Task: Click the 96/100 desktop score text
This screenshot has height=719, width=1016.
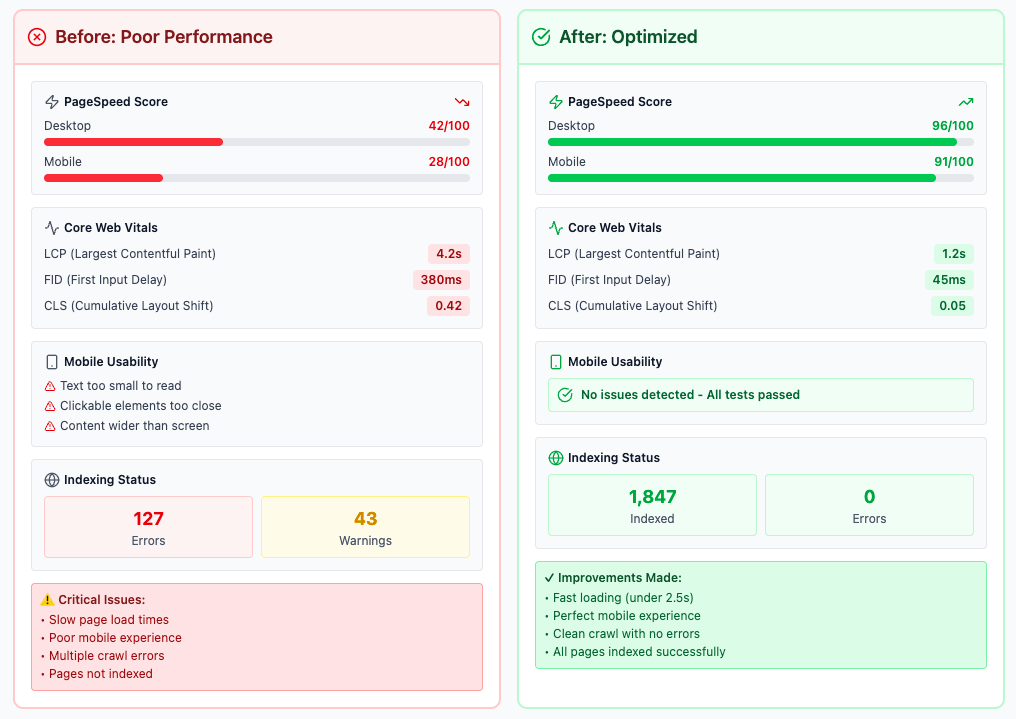Action: [x=952, y=126]
